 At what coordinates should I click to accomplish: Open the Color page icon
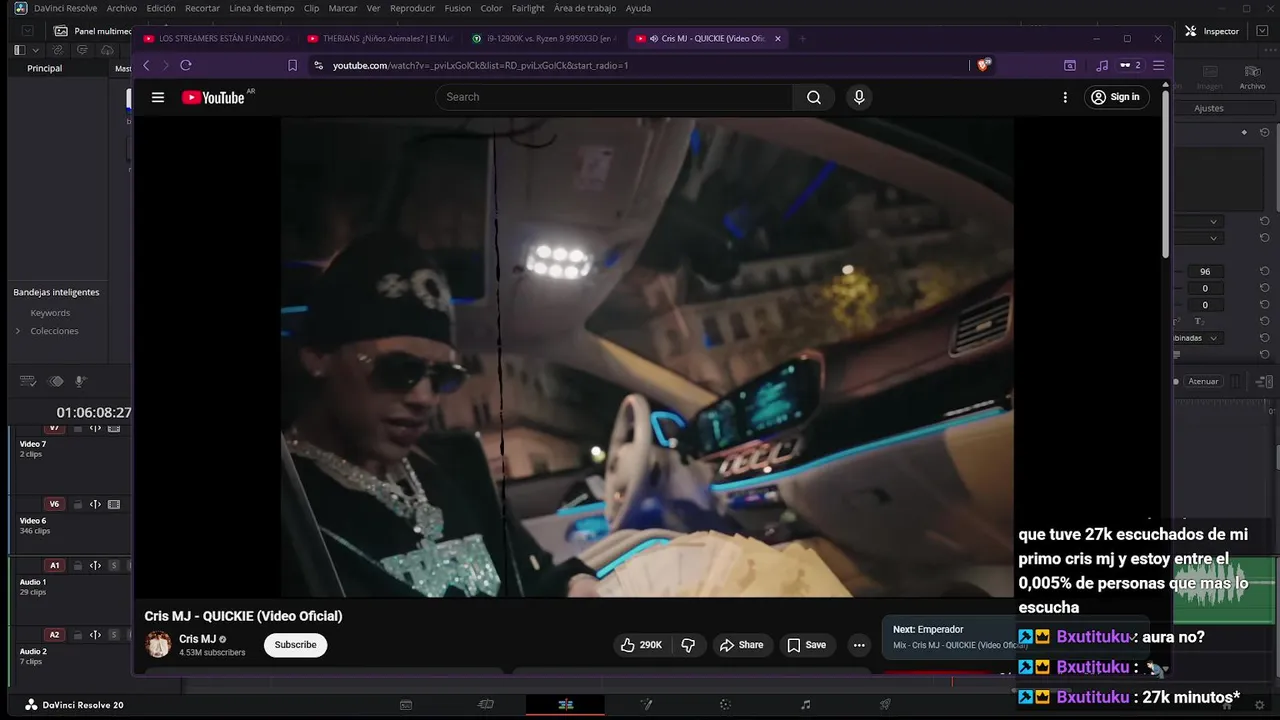(x=726, y=705)
